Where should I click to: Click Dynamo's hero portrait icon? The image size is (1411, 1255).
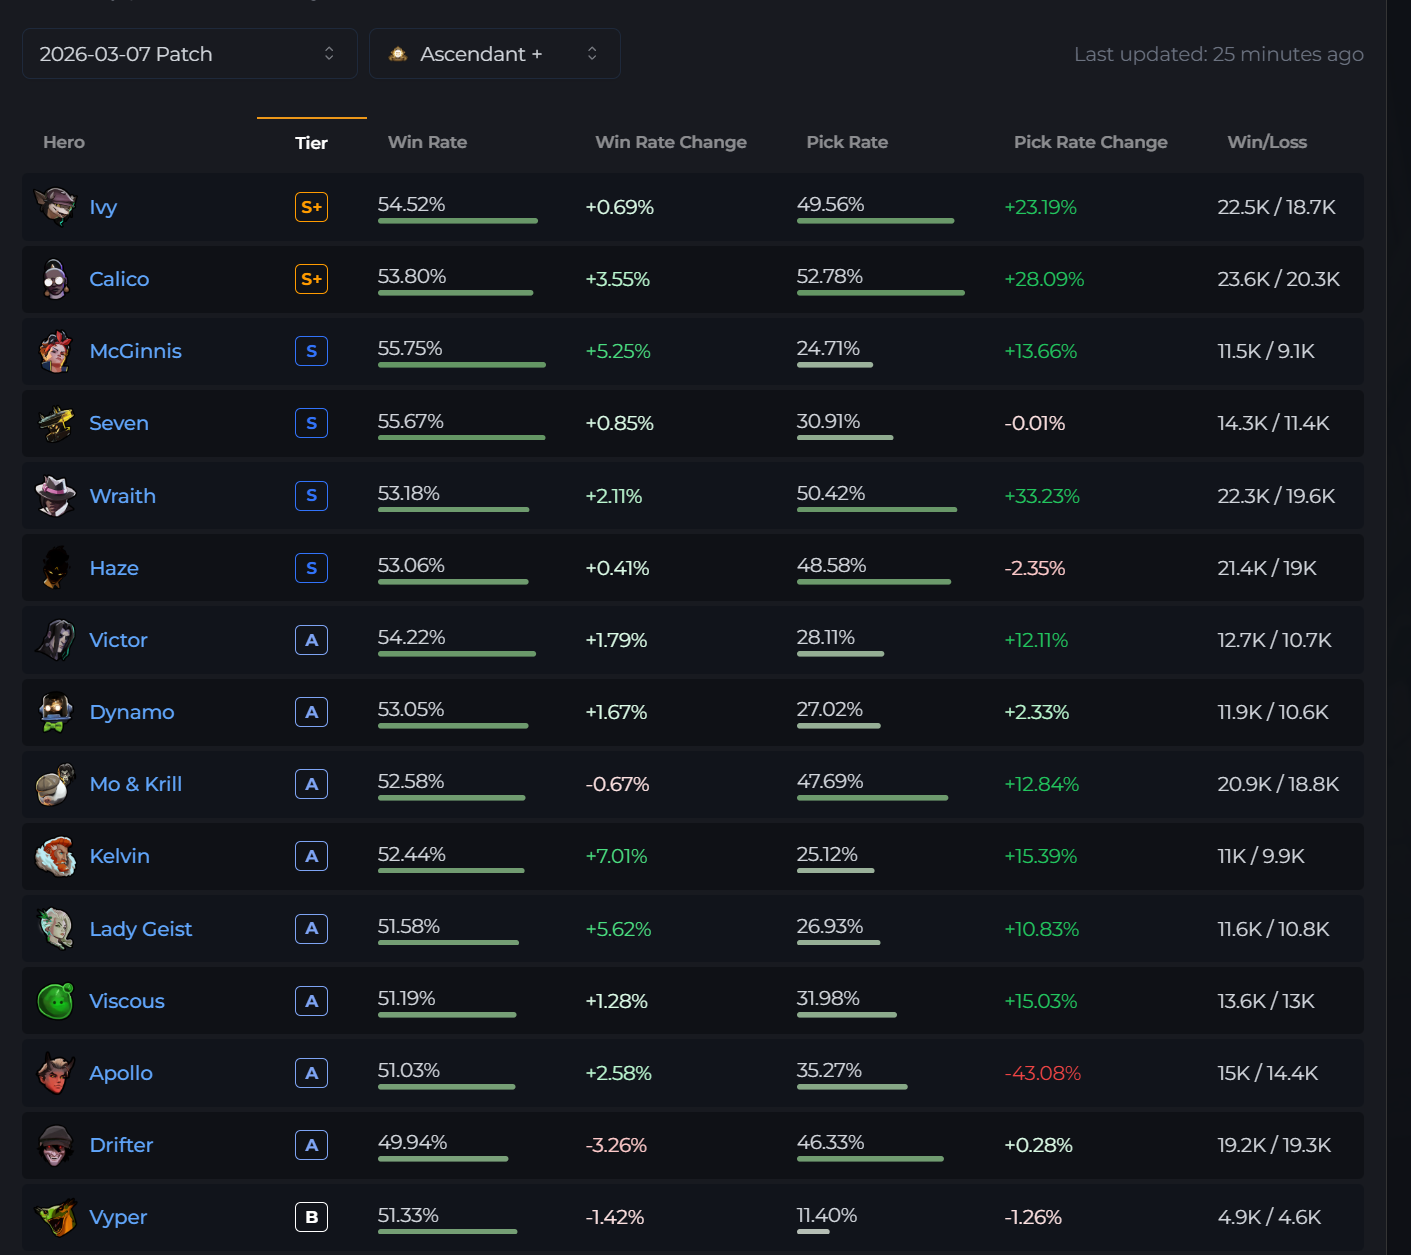pyautogui.click(x=55, y=712)
